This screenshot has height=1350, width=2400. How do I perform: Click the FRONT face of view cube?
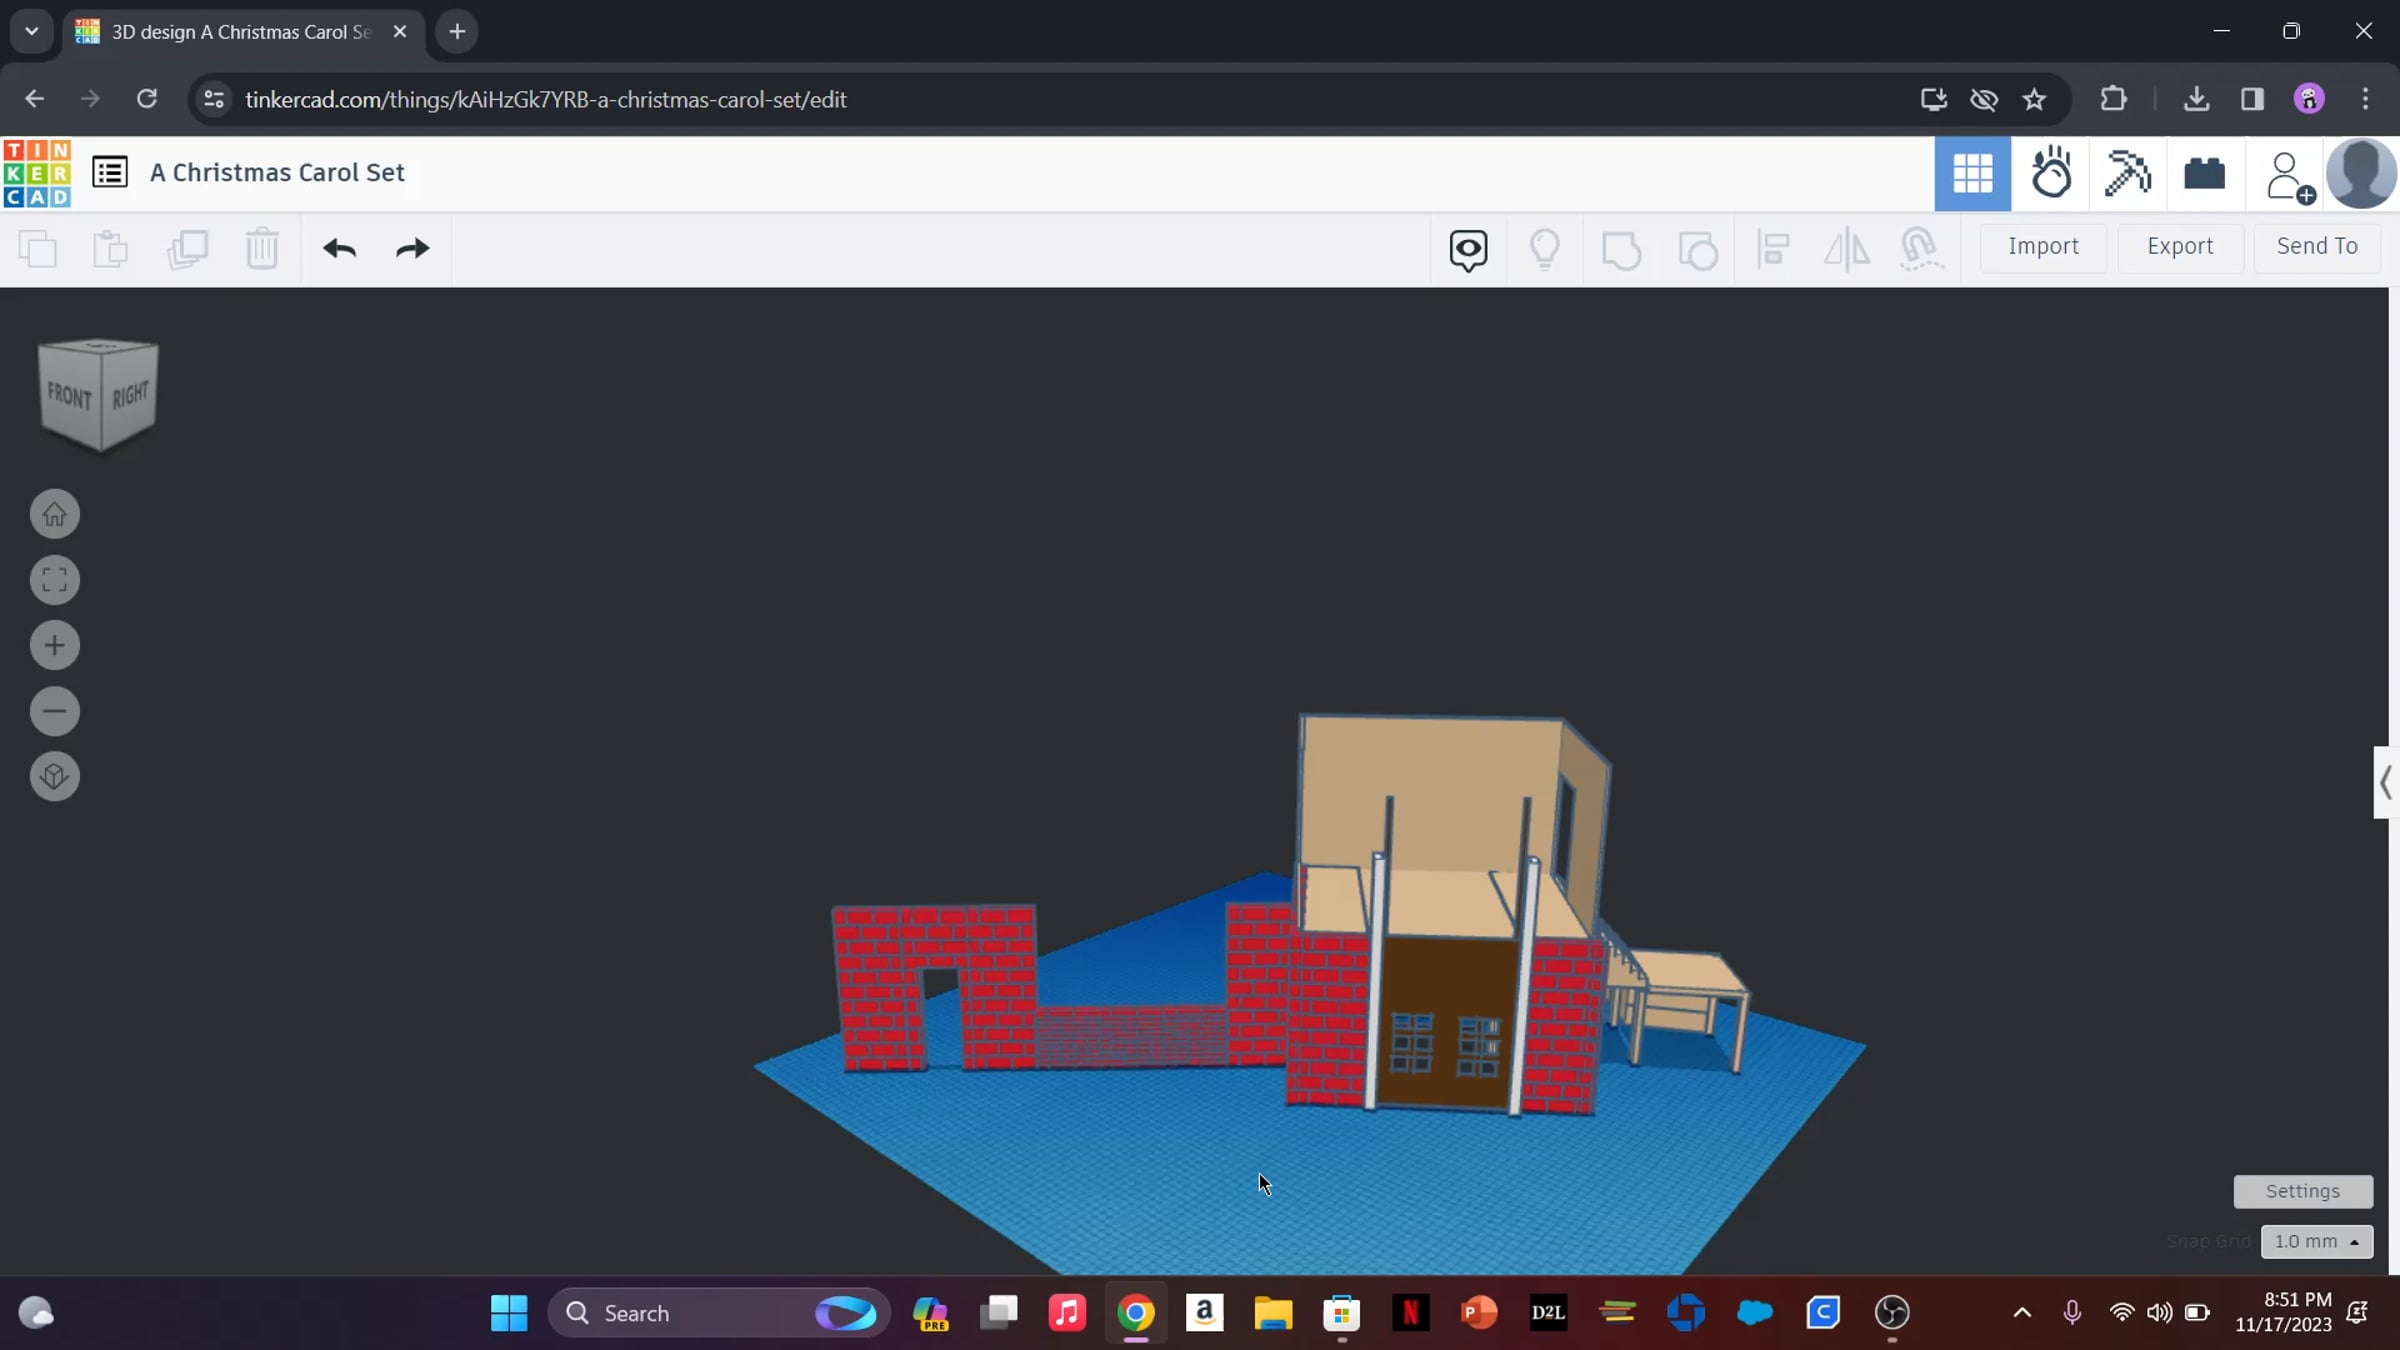(x=69, y=397)
